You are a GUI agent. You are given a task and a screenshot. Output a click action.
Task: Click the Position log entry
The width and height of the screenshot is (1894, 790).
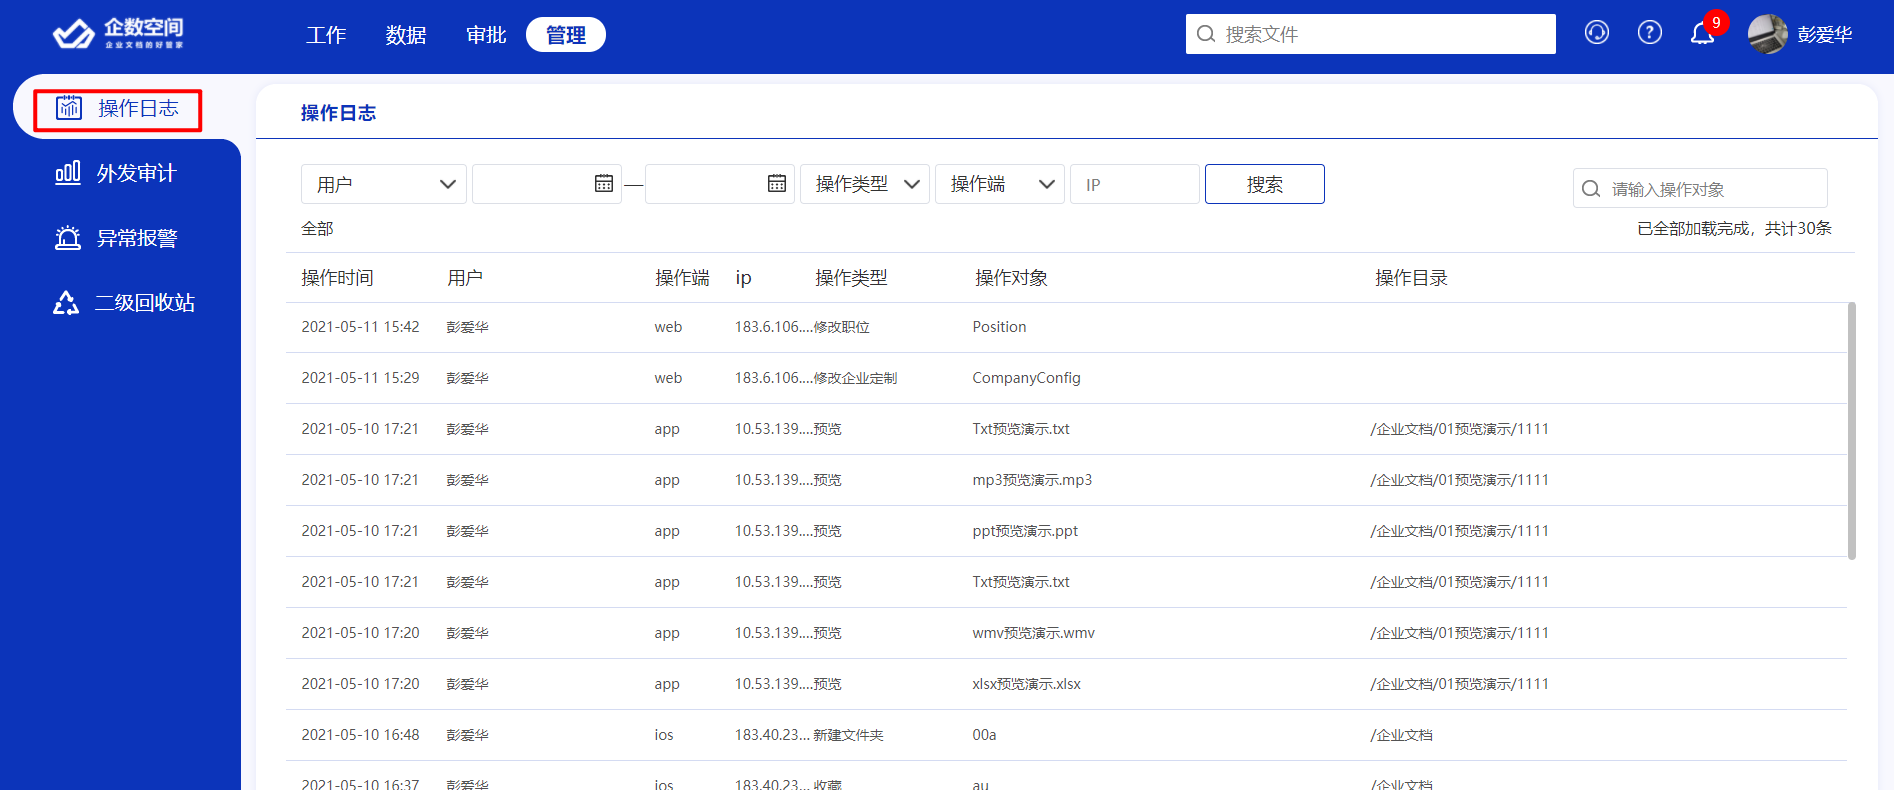pos(999,327)
